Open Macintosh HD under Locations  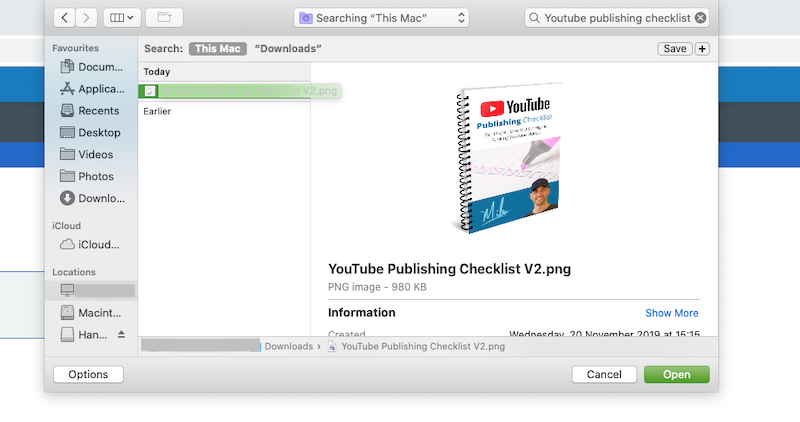tap(92, 313)
